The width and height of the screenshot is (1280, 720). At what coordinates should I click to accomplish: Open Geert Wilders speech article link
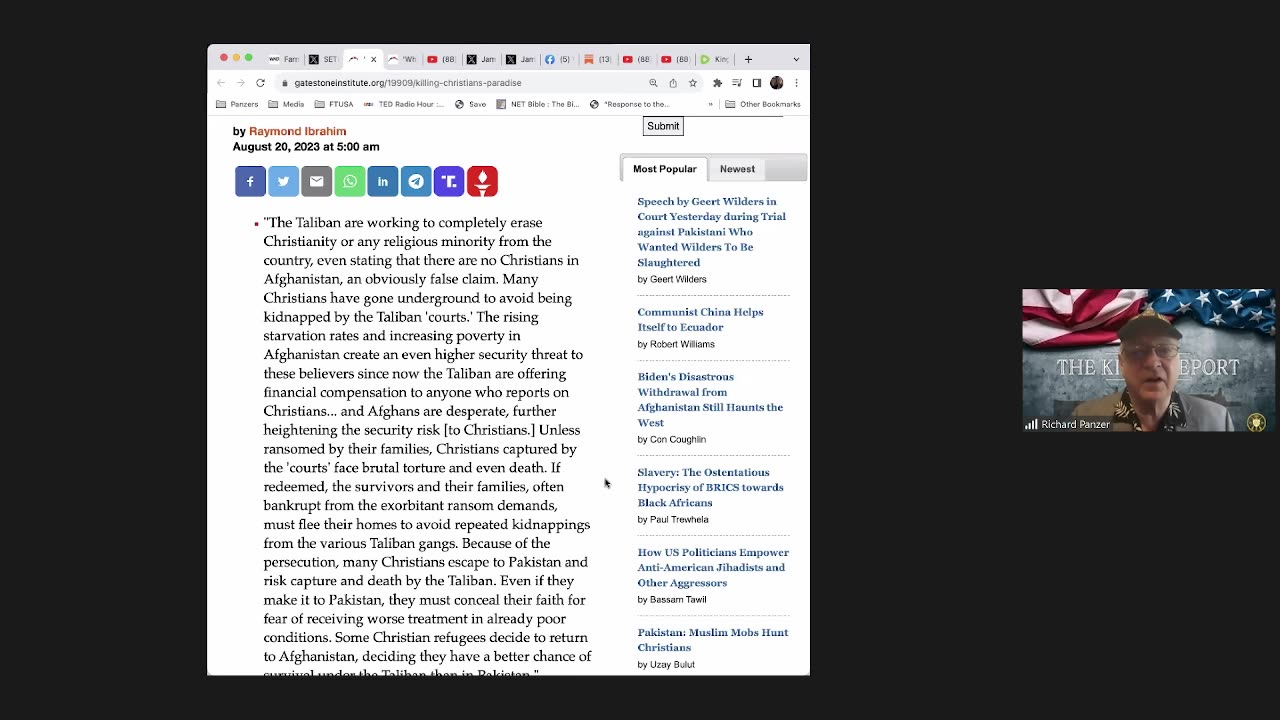pyautogui.click(x=711, y=232)
